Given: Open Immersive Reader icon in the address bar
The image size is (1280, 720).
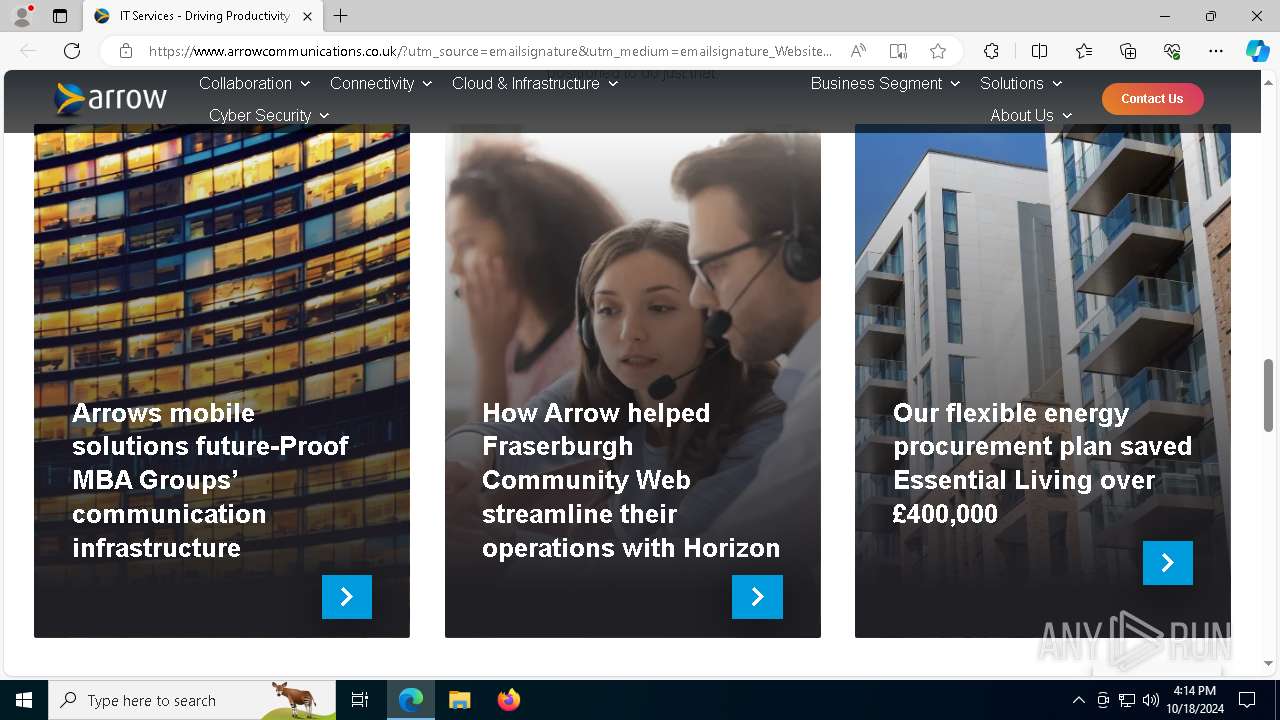Looking at the screenshot, I should [898, 51].
